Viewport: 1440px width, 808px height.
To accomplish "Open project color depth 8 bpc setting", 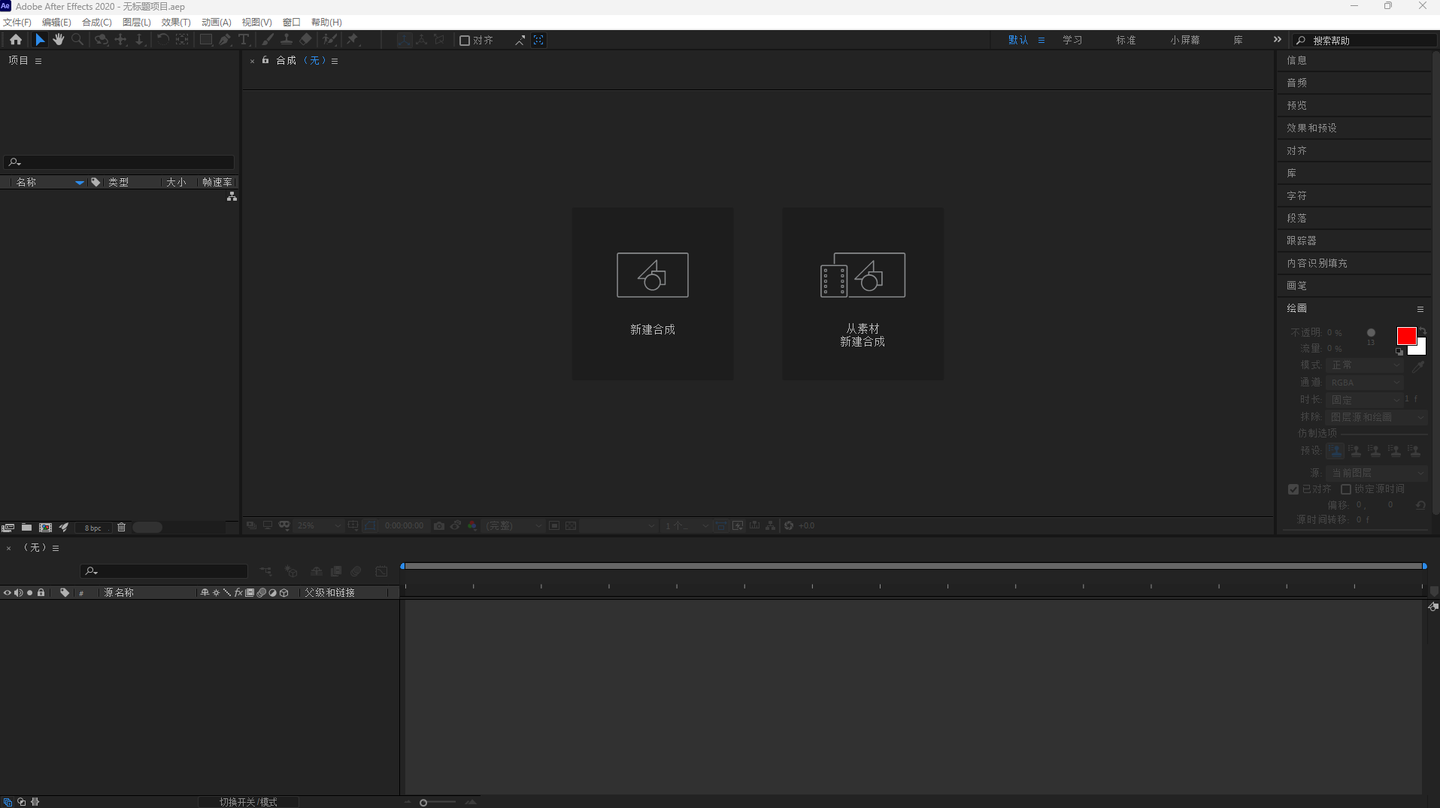I will [92, 528].
